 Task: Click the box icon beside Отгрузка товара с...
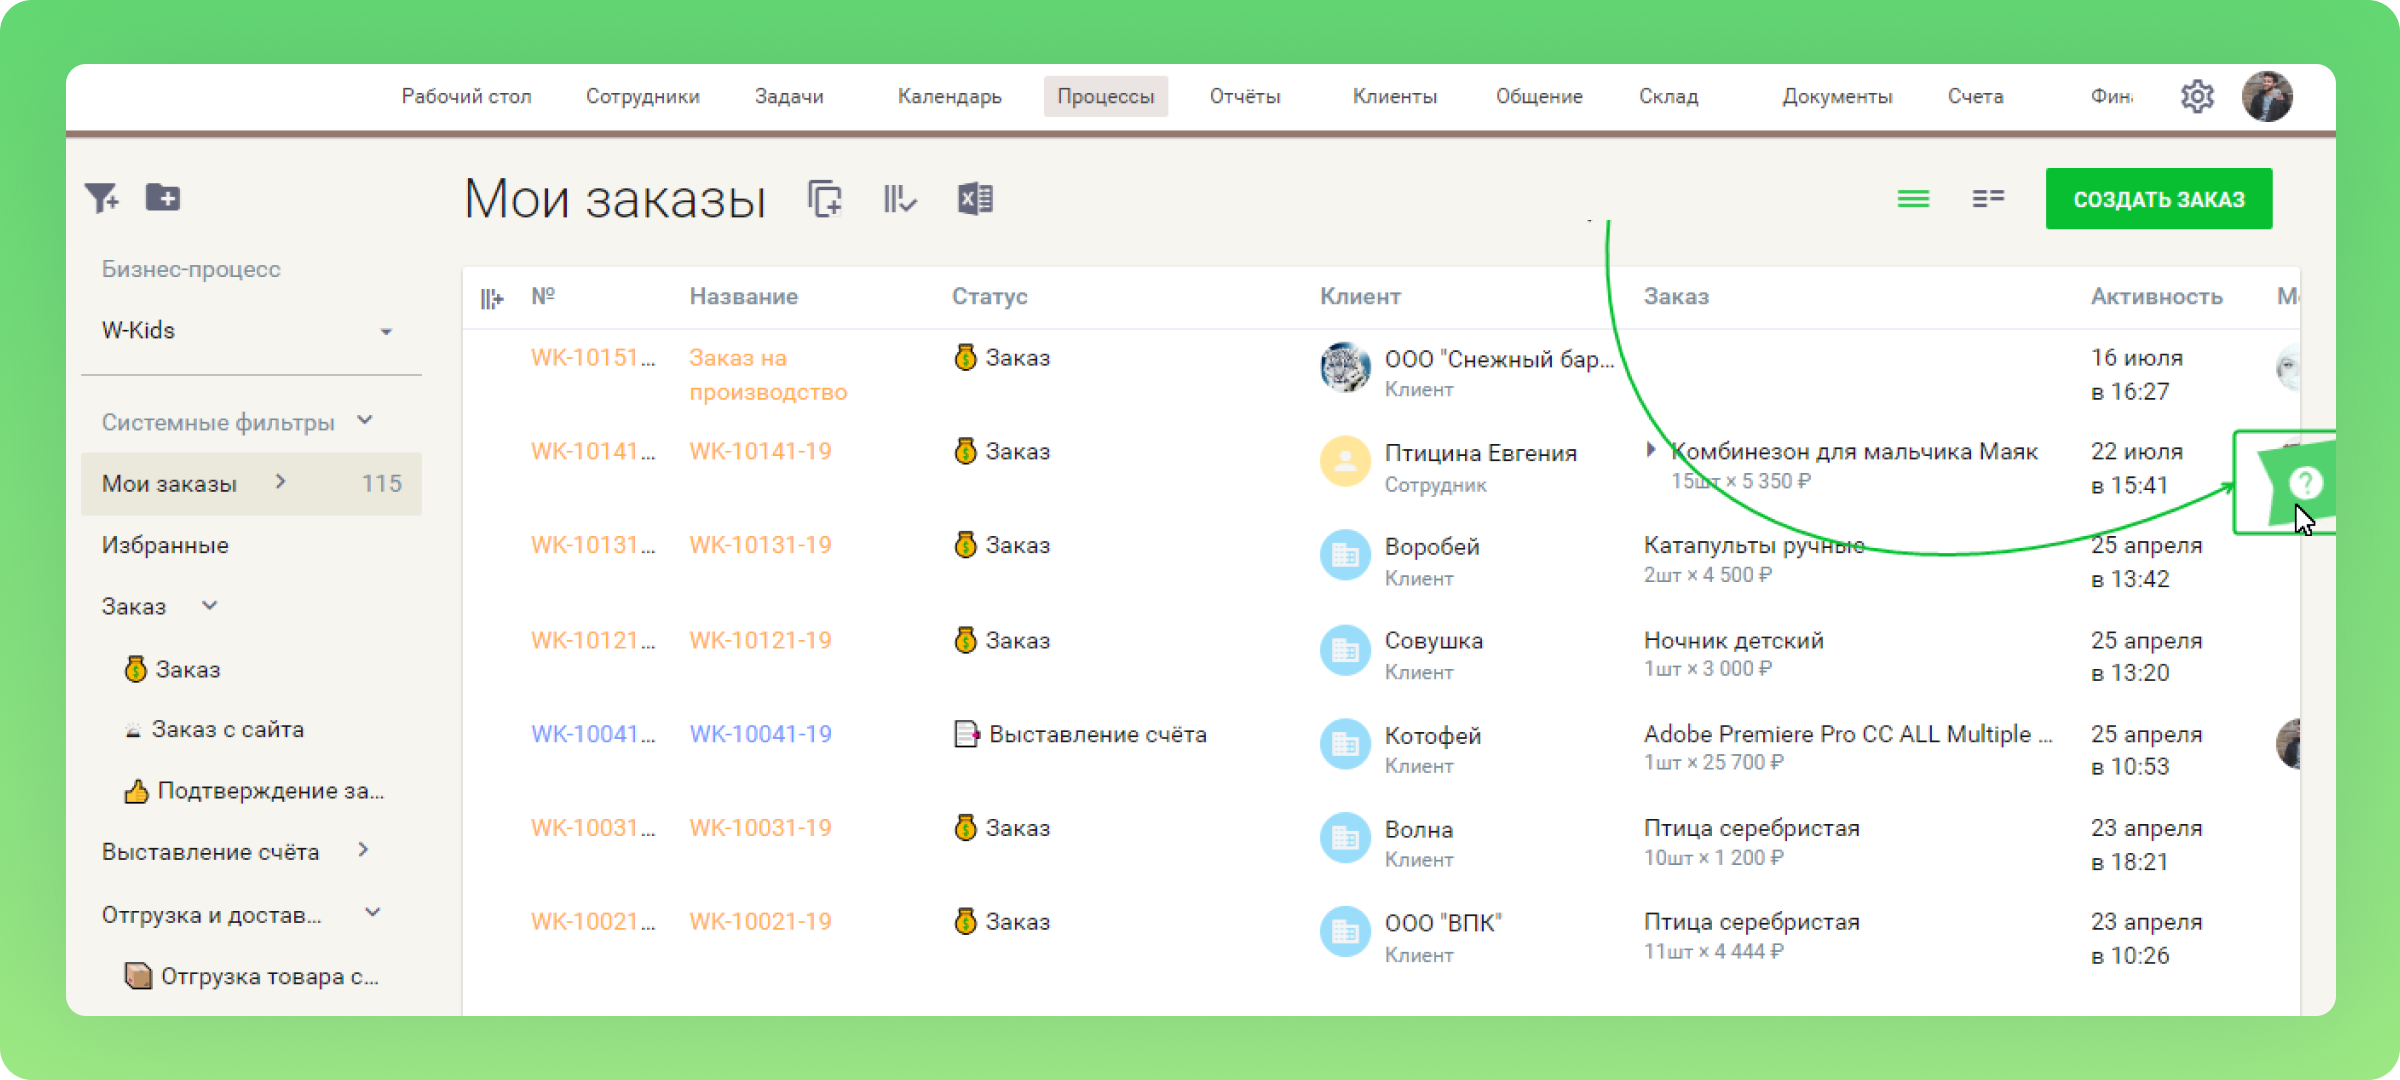[x=138, y=975]
